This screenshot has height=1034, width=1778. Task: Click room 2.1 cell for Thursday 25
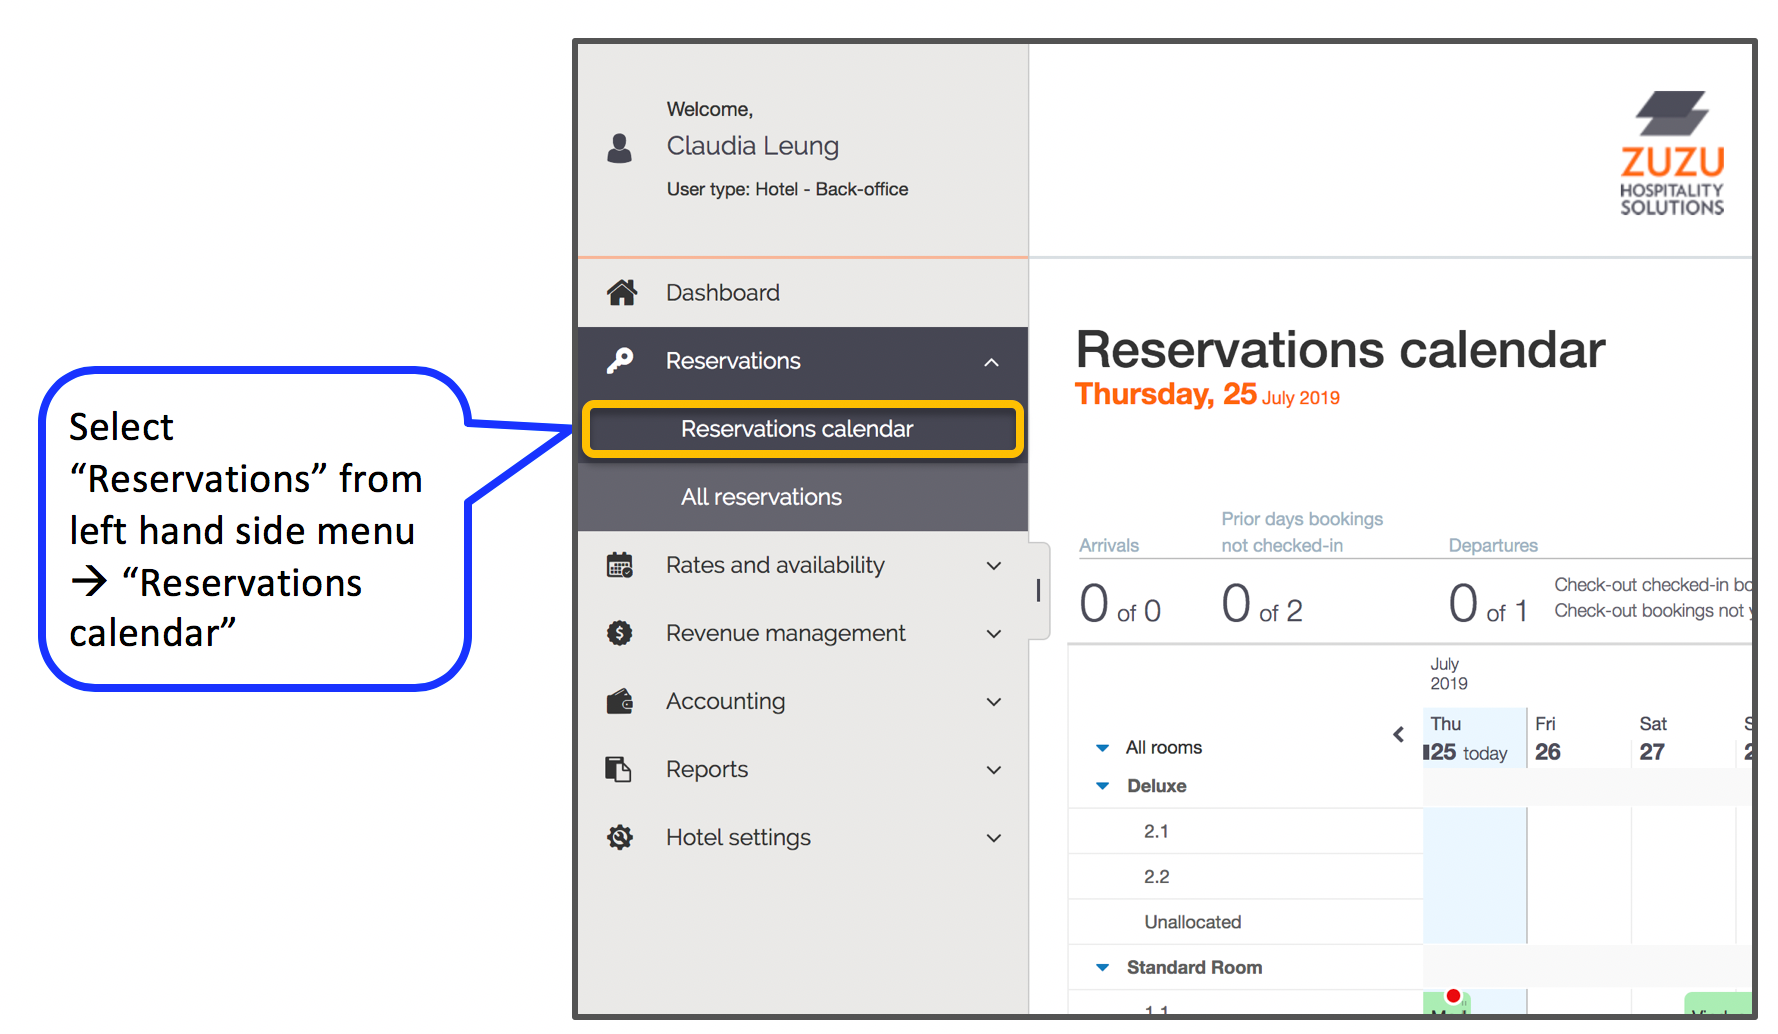[1474, 831]
